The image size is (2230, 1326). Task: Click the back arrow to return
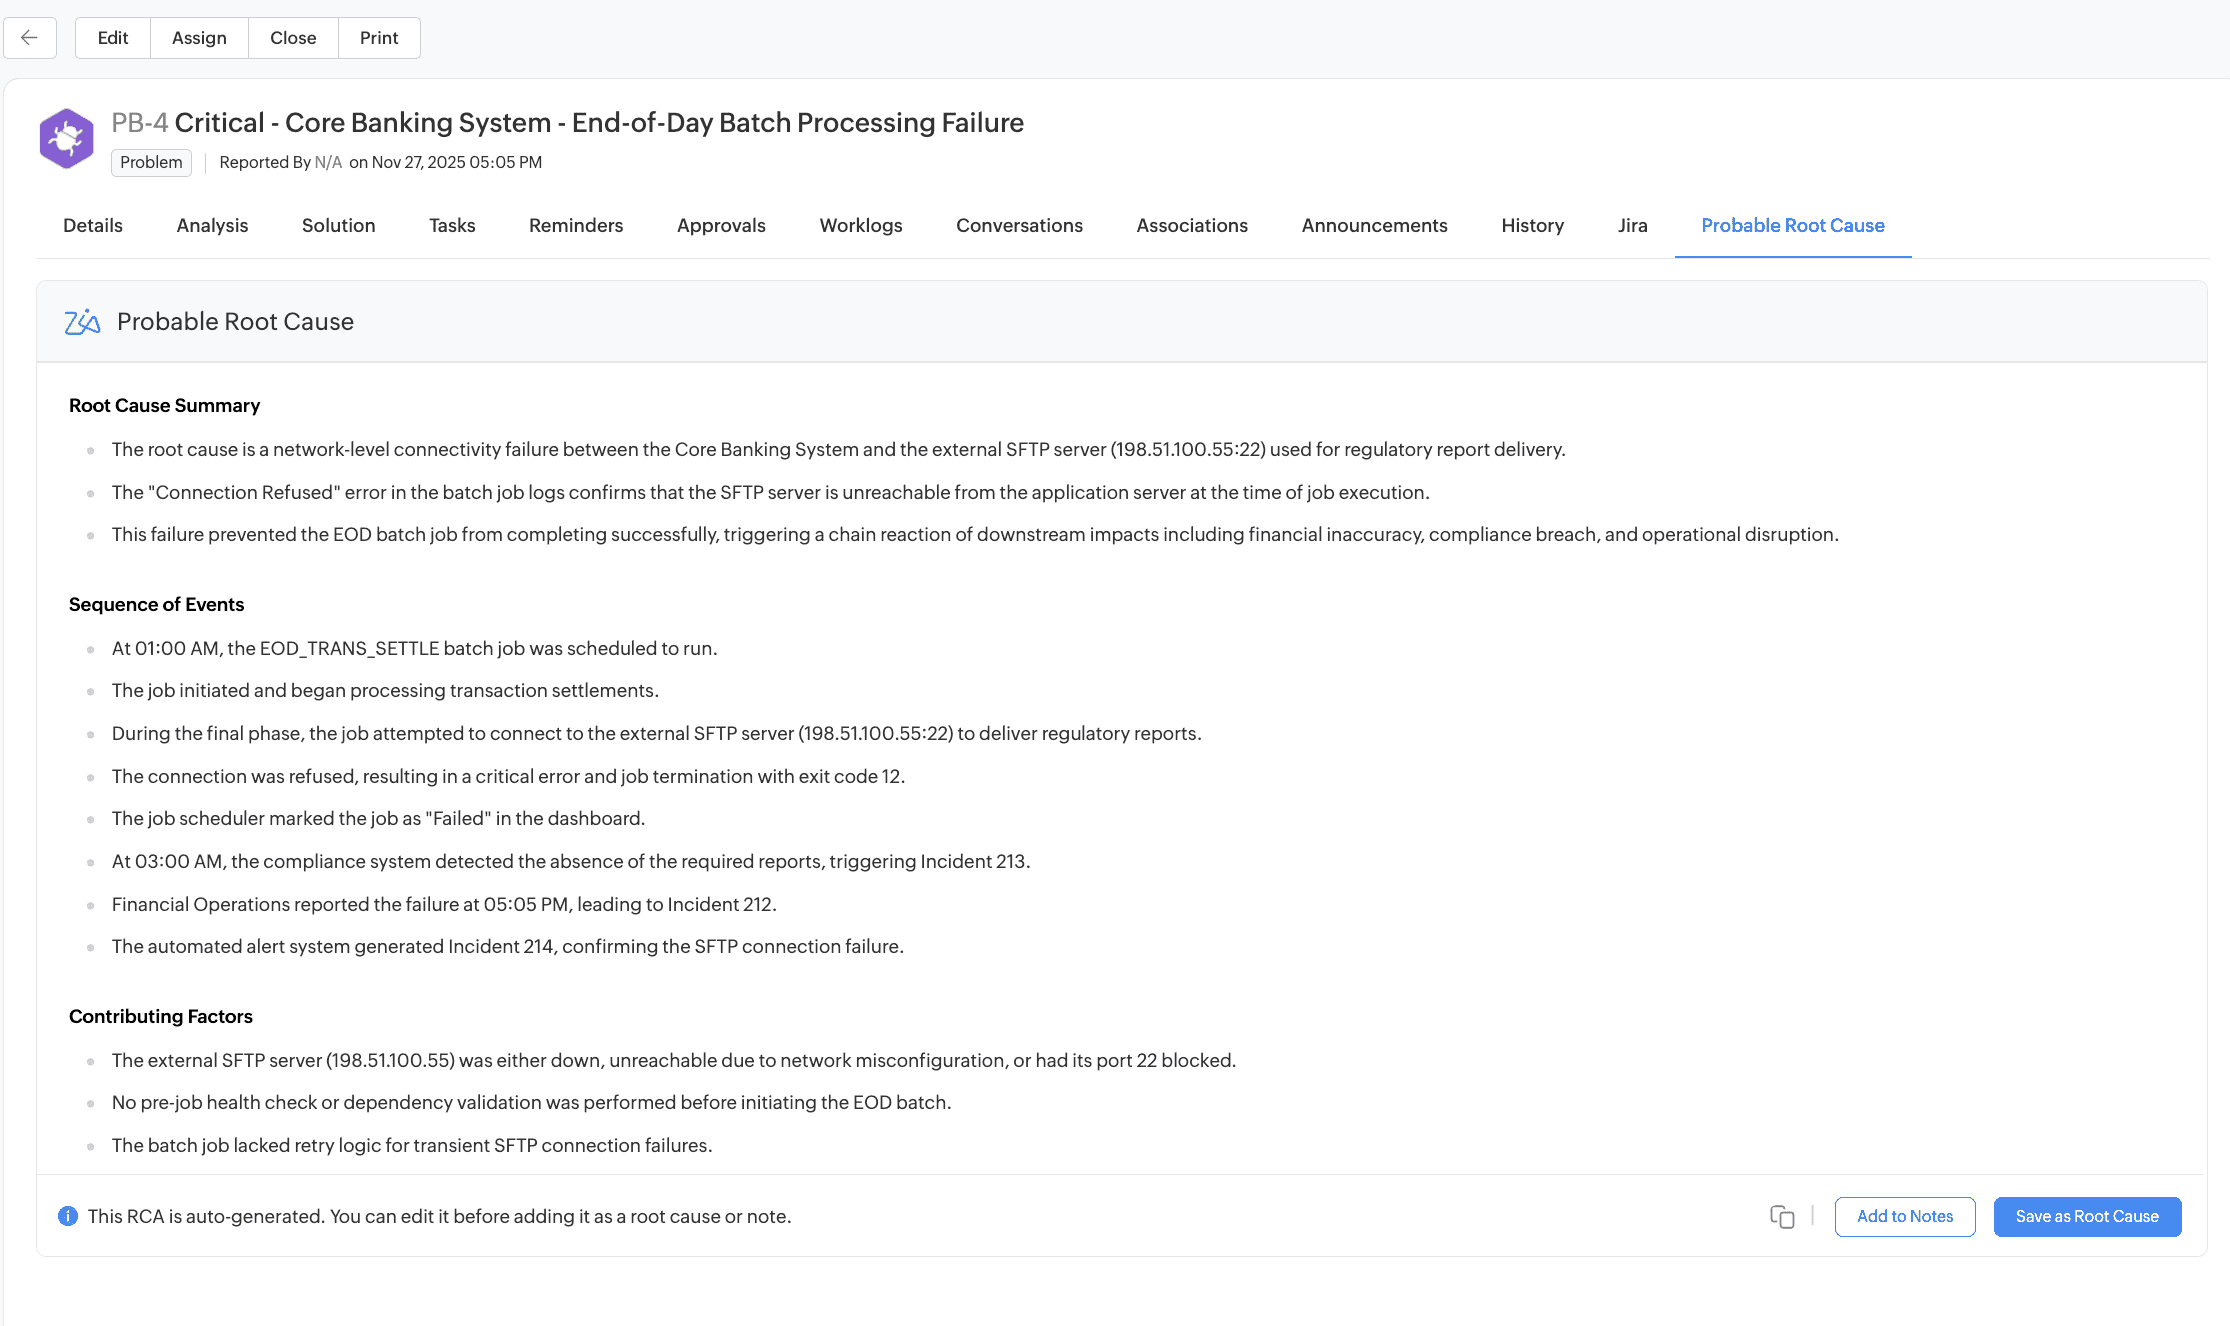point(29,37)
